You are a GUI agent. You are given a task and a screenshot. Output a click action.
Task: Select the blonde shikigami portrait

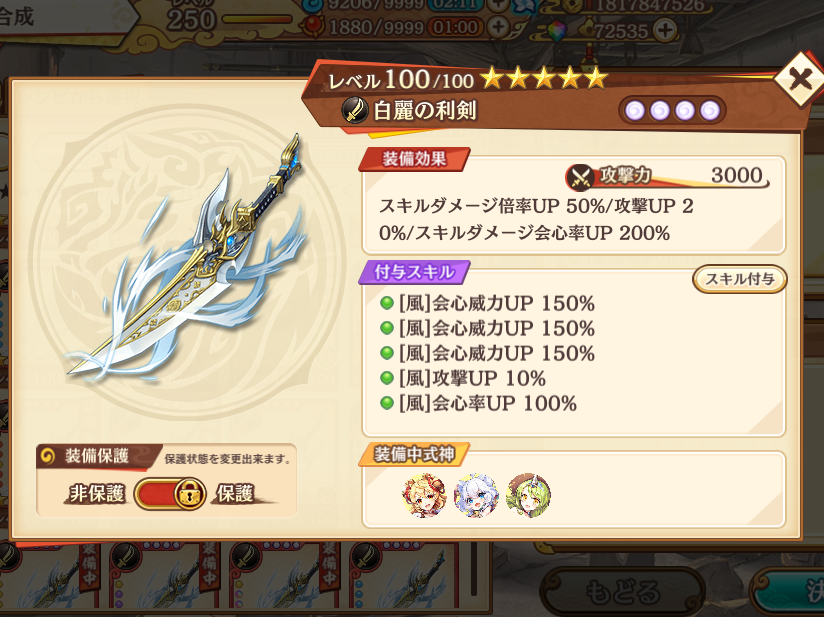tap(424, 495)
